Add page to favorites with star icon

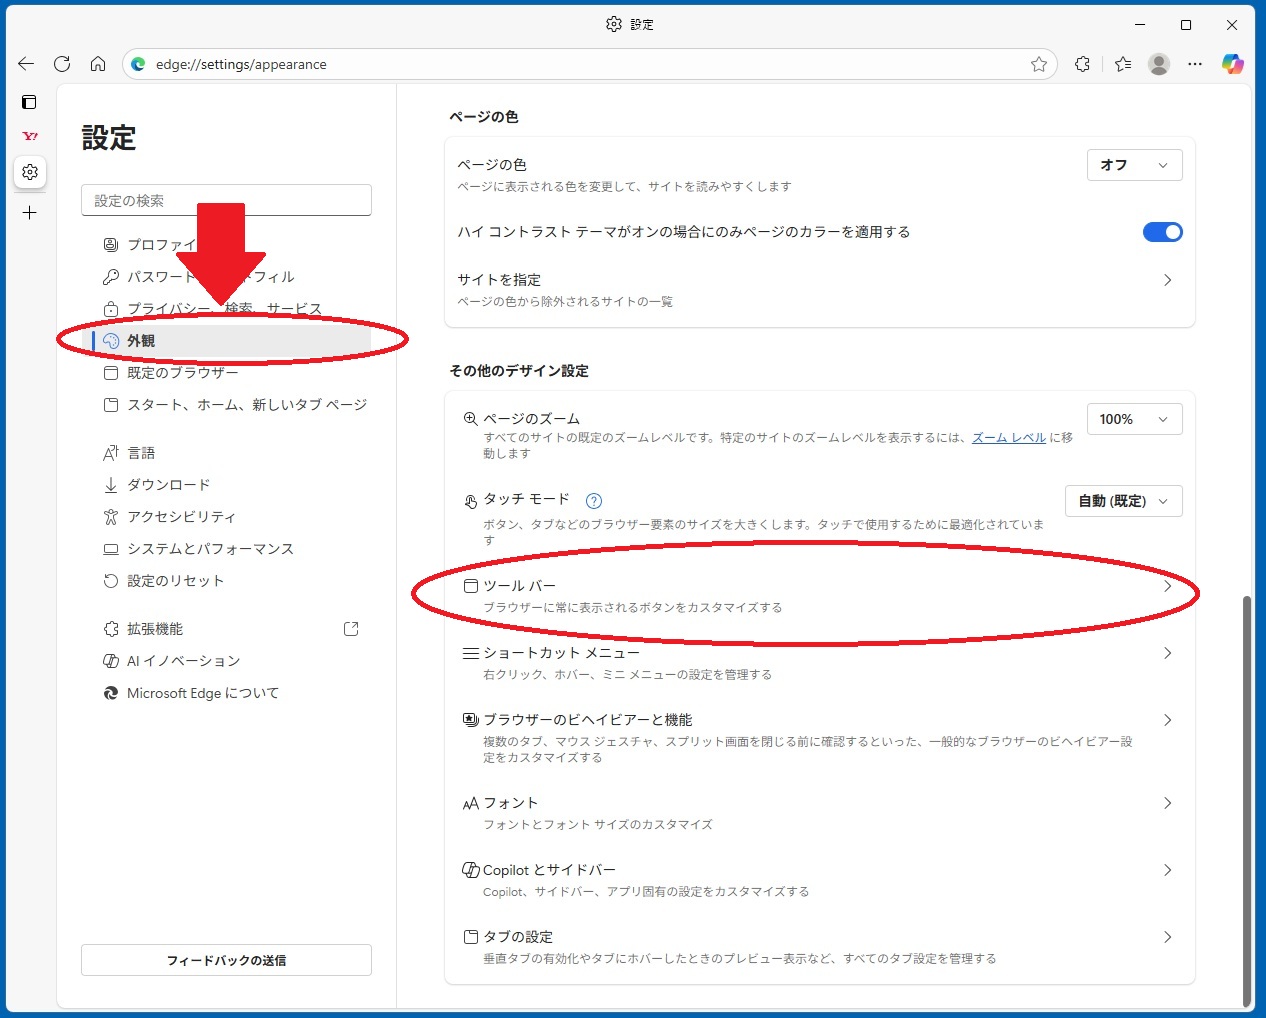pyautogui.click(x=1039, y=64)
